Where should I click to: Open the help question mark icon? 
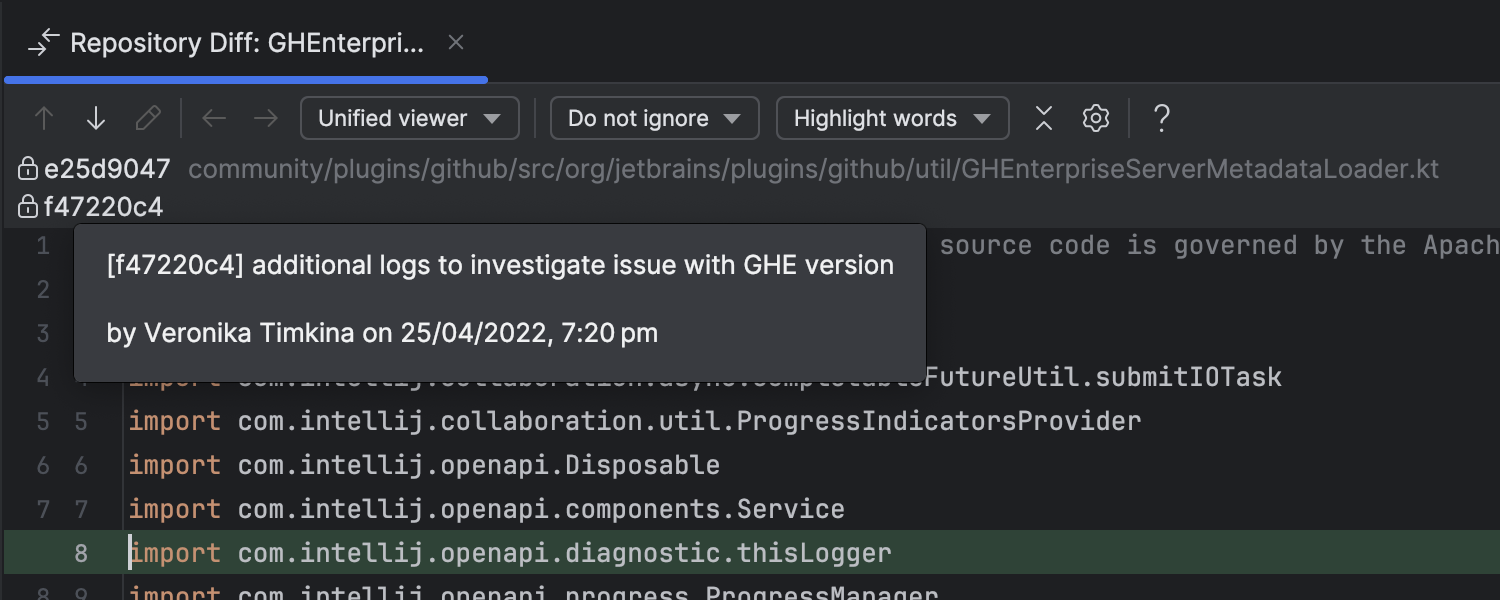coord(1161,119)
